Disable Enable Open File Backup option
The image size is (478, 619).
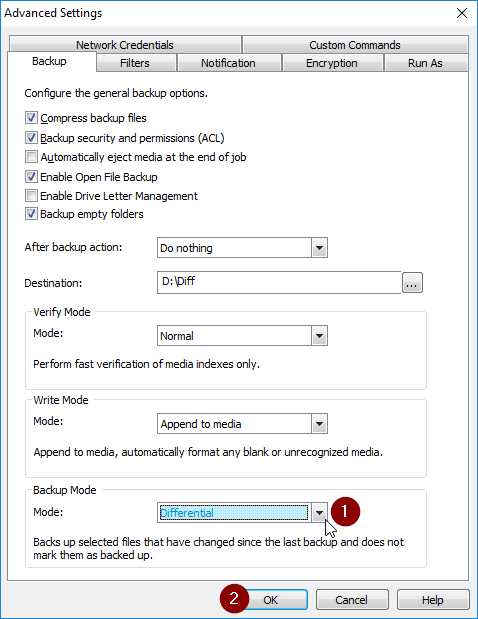pyautogui.click(x=31, y=176)
